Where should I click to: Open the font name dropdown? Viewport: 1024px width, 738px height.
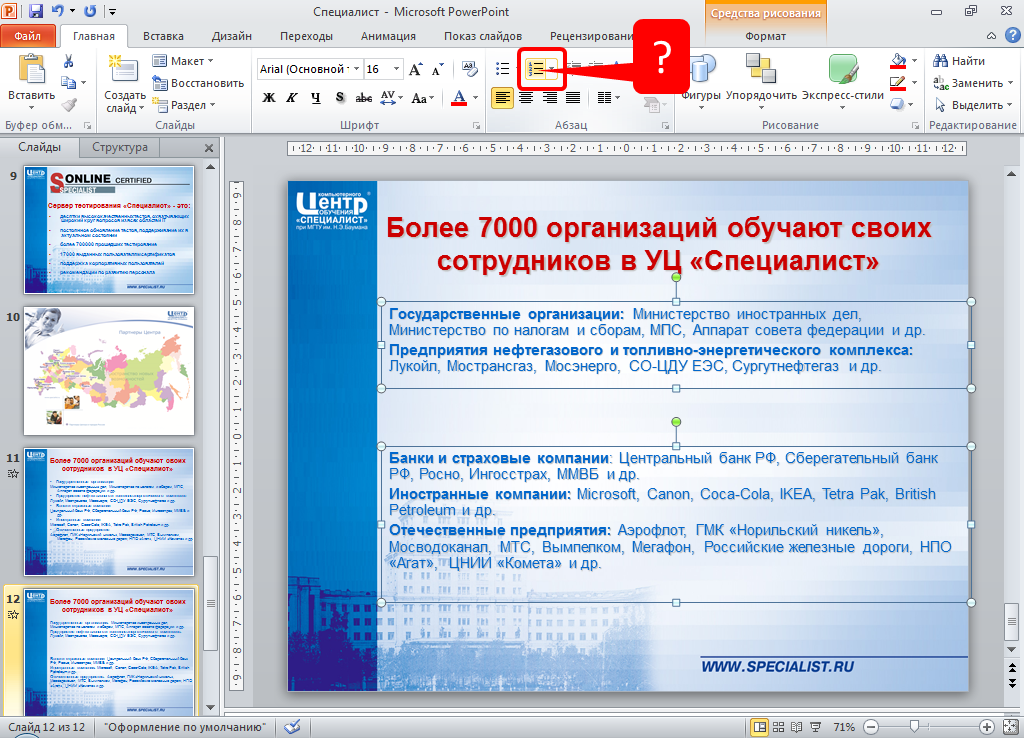(x=308, y=69)
